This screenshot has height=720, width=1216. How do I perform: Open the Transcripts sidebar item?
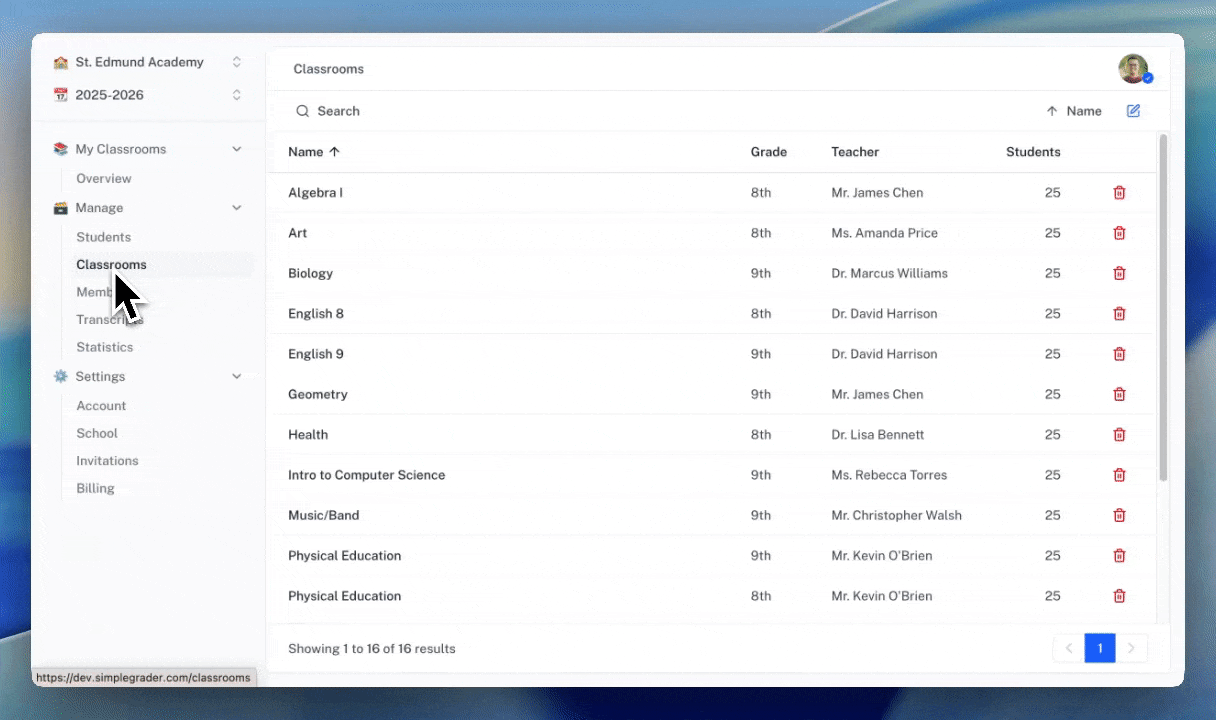click(109, 319)
